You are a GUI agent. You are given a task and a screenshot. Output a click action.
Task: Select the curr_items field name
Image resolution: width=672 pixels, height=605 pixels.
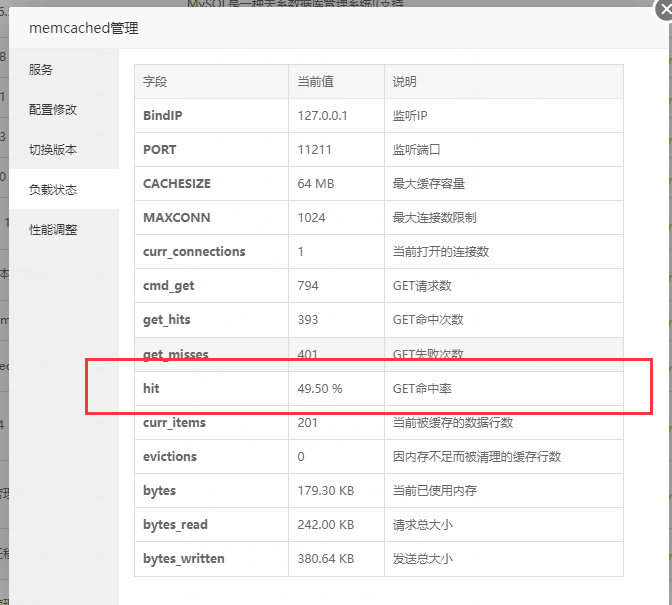(174, 422)
